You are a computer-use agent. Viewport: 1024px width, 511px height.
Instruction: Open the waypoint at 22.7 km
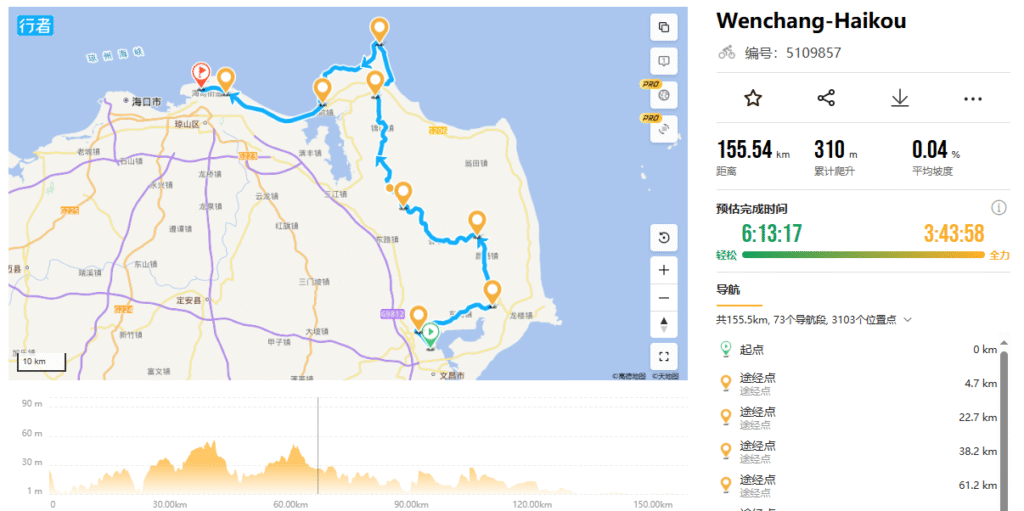tap(757, 416)
